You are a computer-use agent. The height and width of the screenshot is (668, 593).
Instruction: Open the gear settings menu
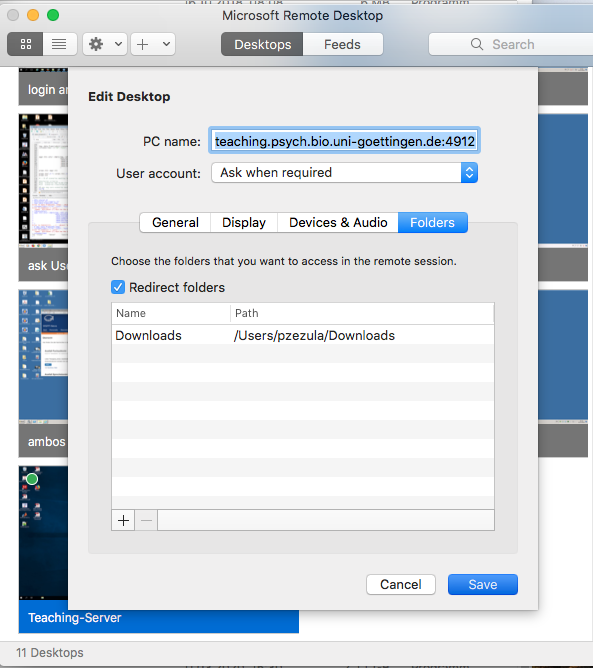pos(96,44)
